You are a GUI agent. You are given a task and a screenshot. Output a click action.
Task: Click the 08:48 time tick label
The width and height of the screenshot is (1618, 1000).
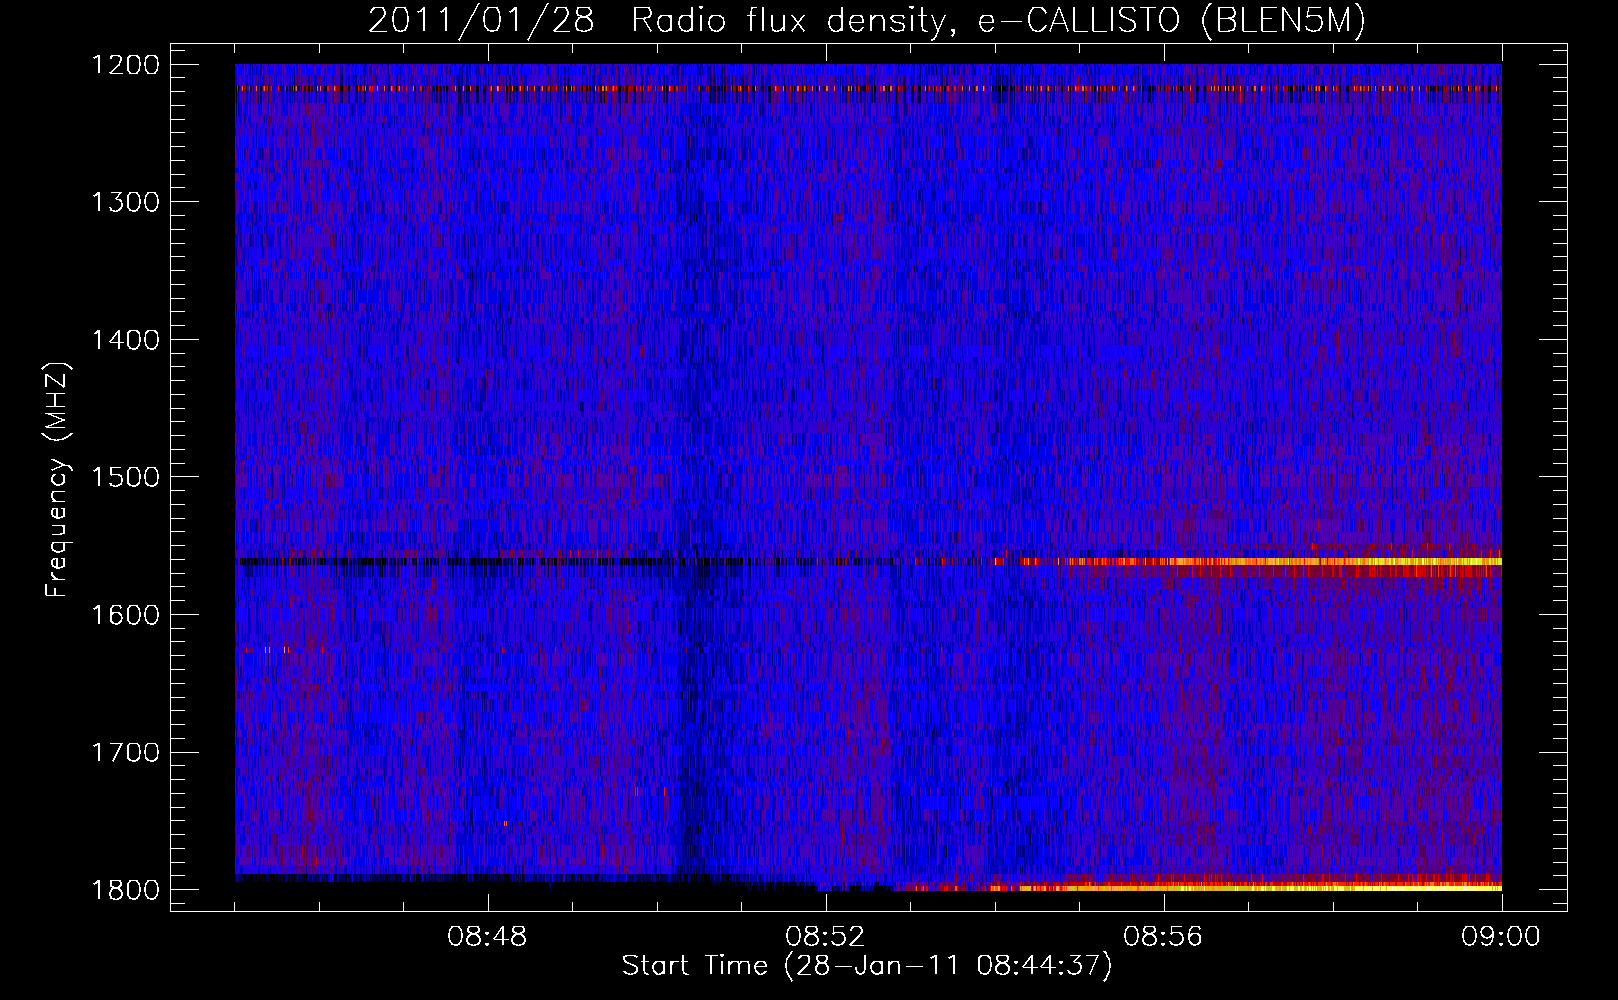coord(487,937)
